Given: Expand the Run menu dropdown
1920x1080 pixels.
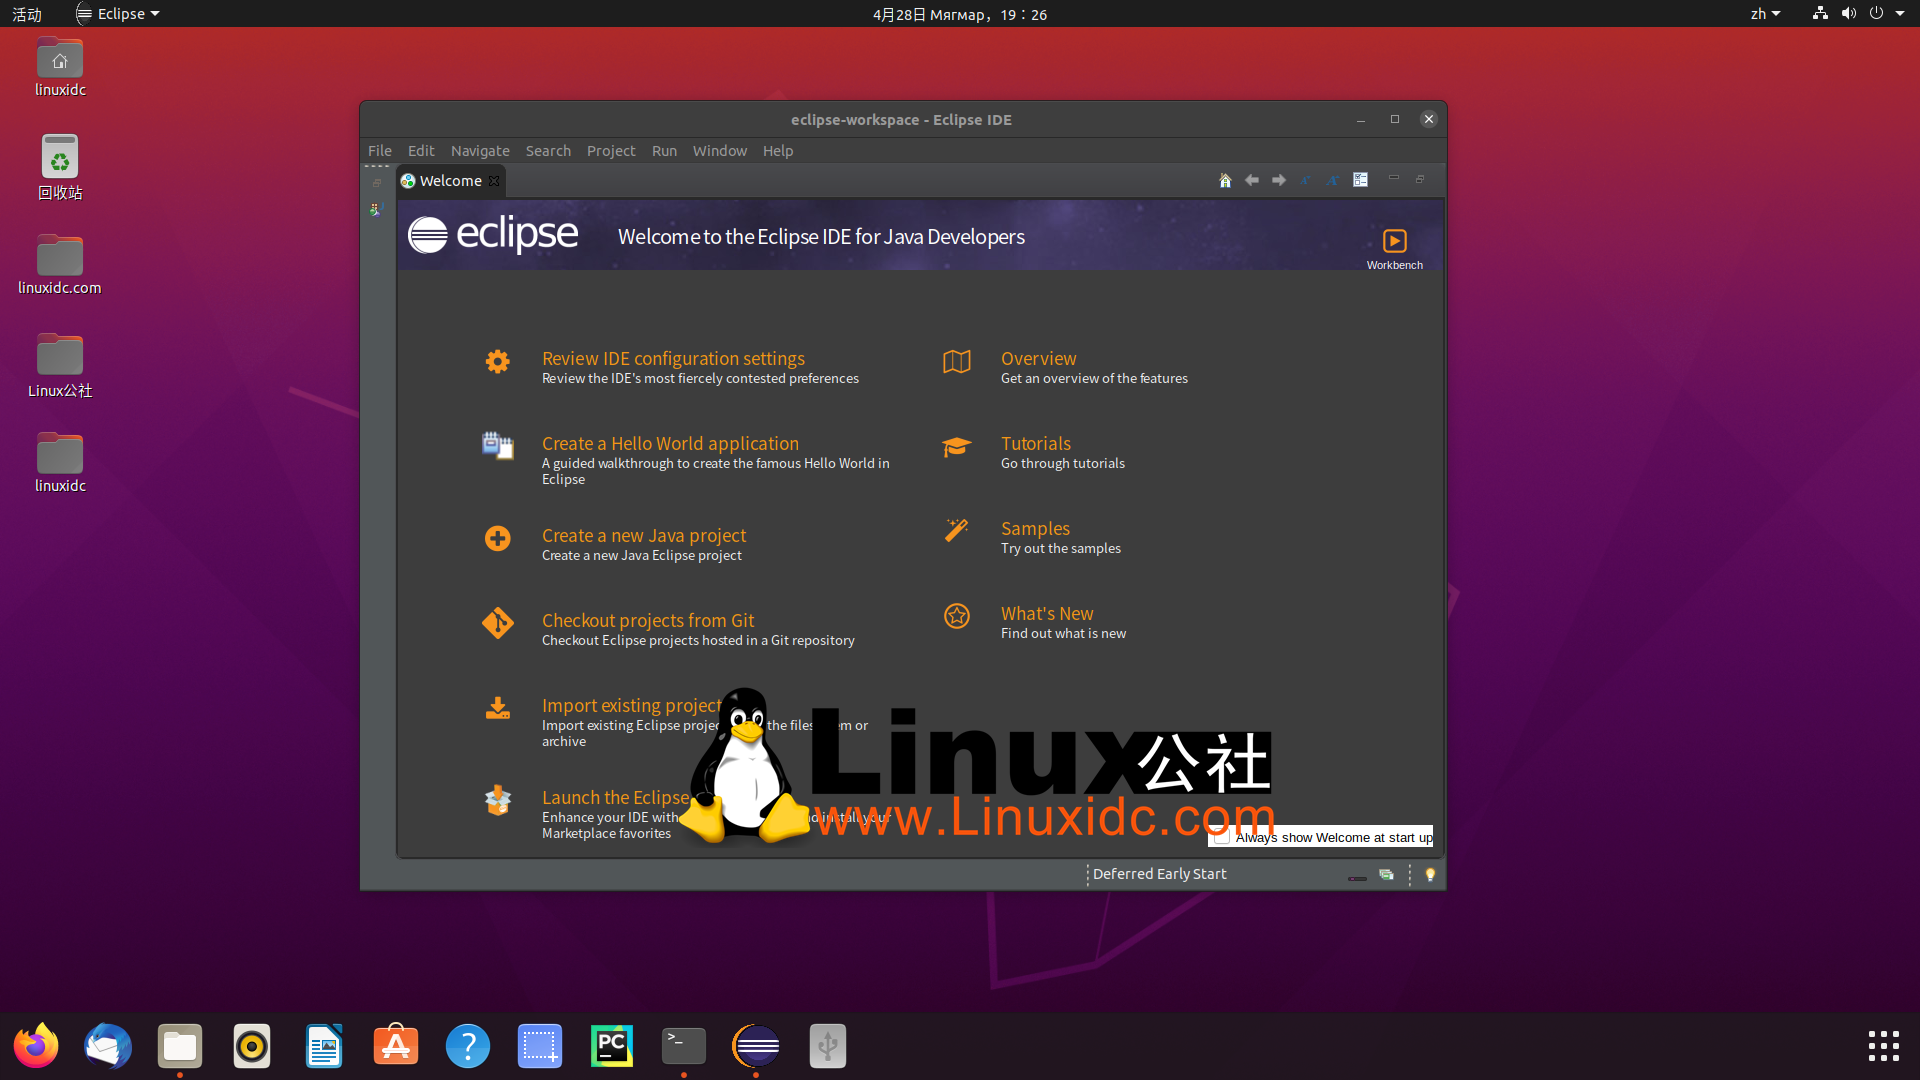Looking at the screenshot, I should click(x=663, y=149).
